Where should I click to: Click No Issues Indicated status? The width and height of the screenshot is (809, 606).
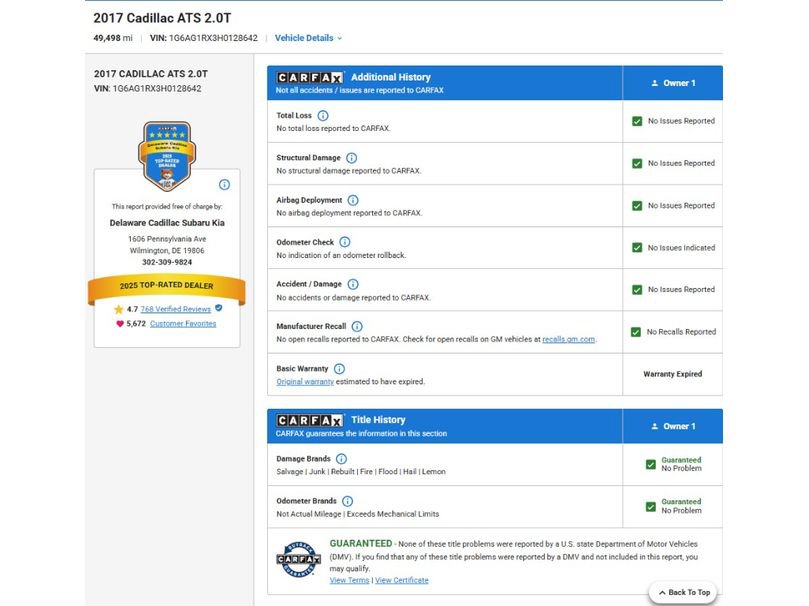click(681, 248)
